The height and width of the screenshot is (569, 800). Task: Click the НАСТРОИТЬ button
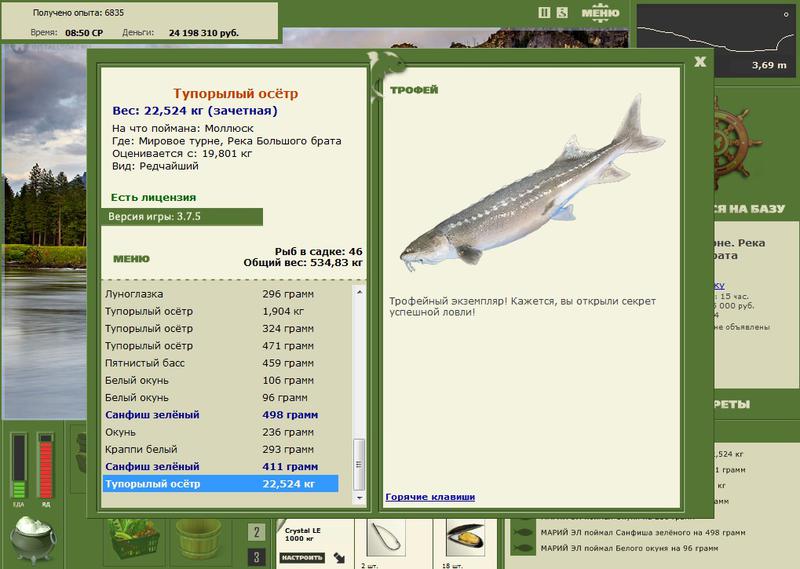click(x=302, y=558)
